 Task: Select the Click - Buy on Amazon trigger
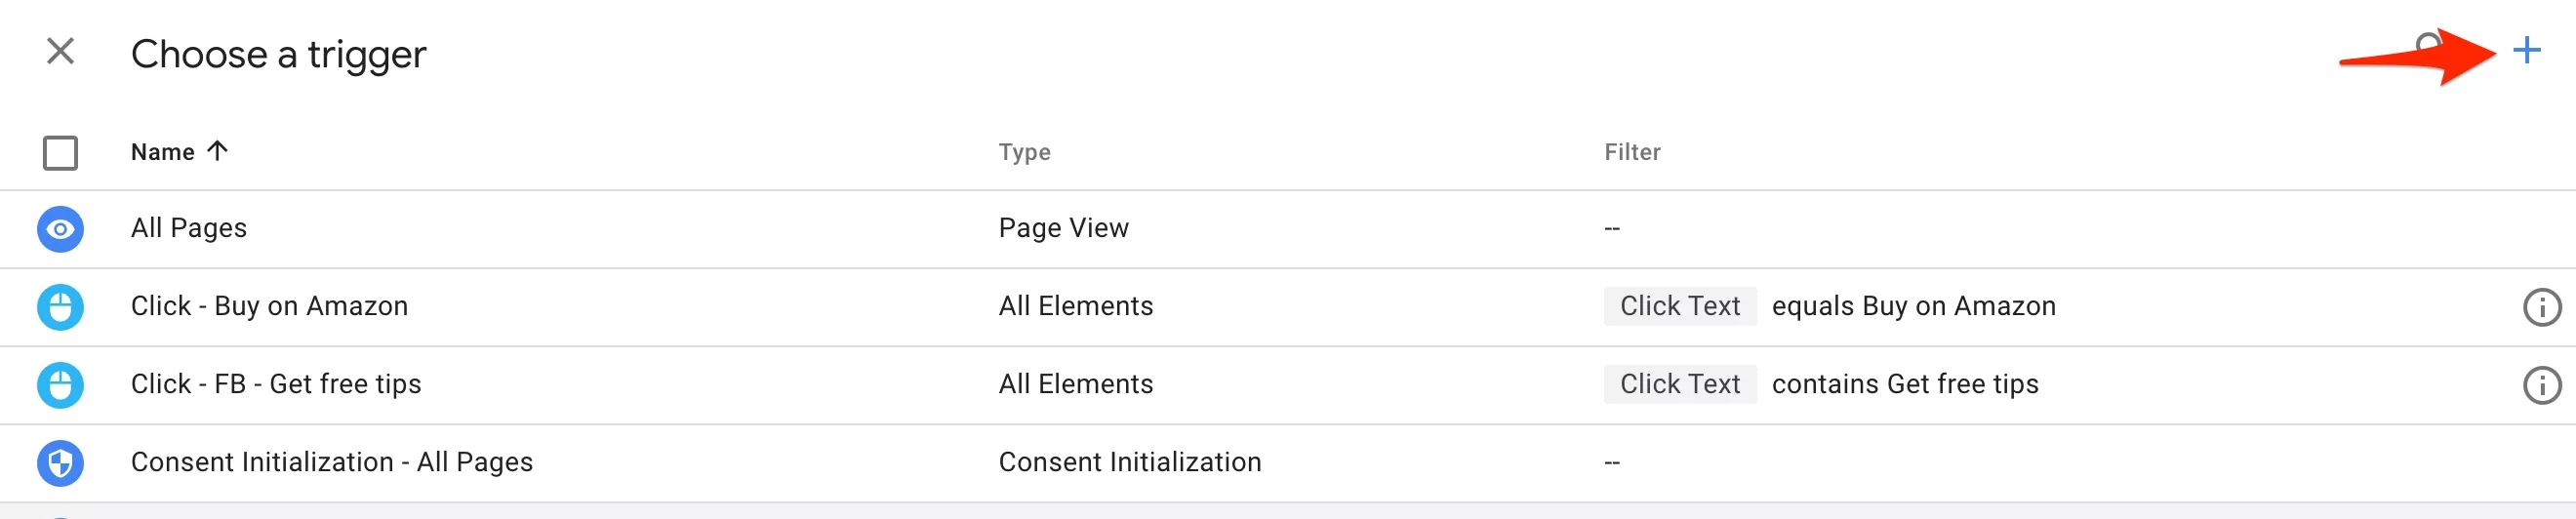coord(1288,307)
